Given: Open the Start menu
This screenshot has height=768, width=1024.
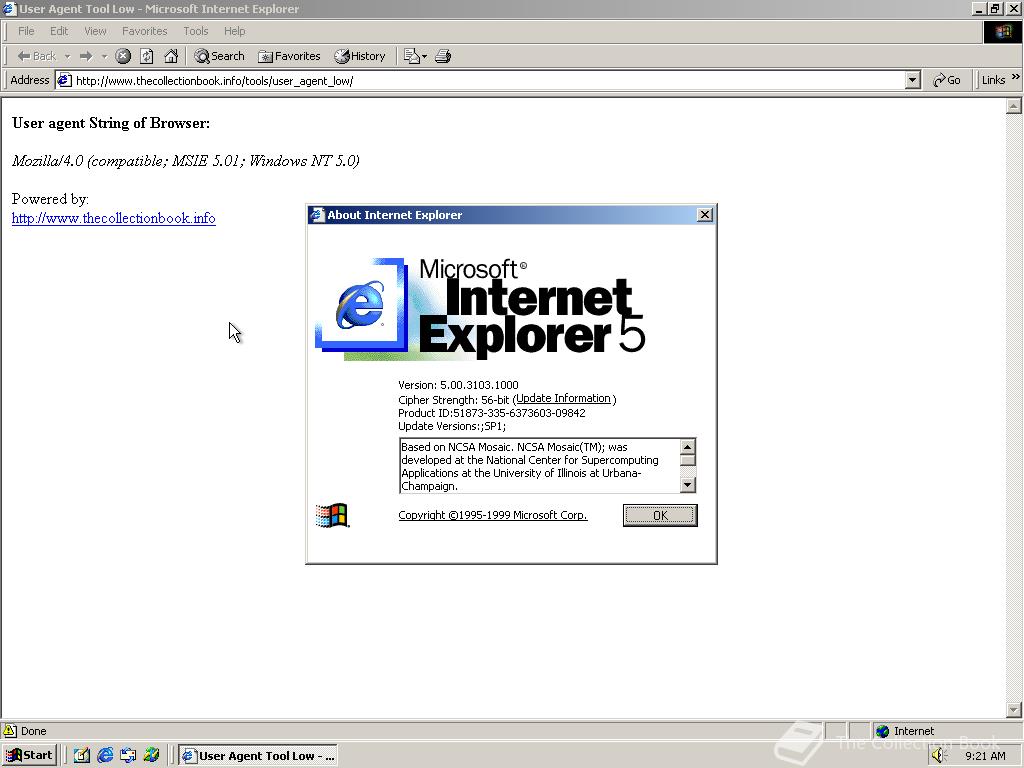Looking at the screenshot, I should (29, 755).
